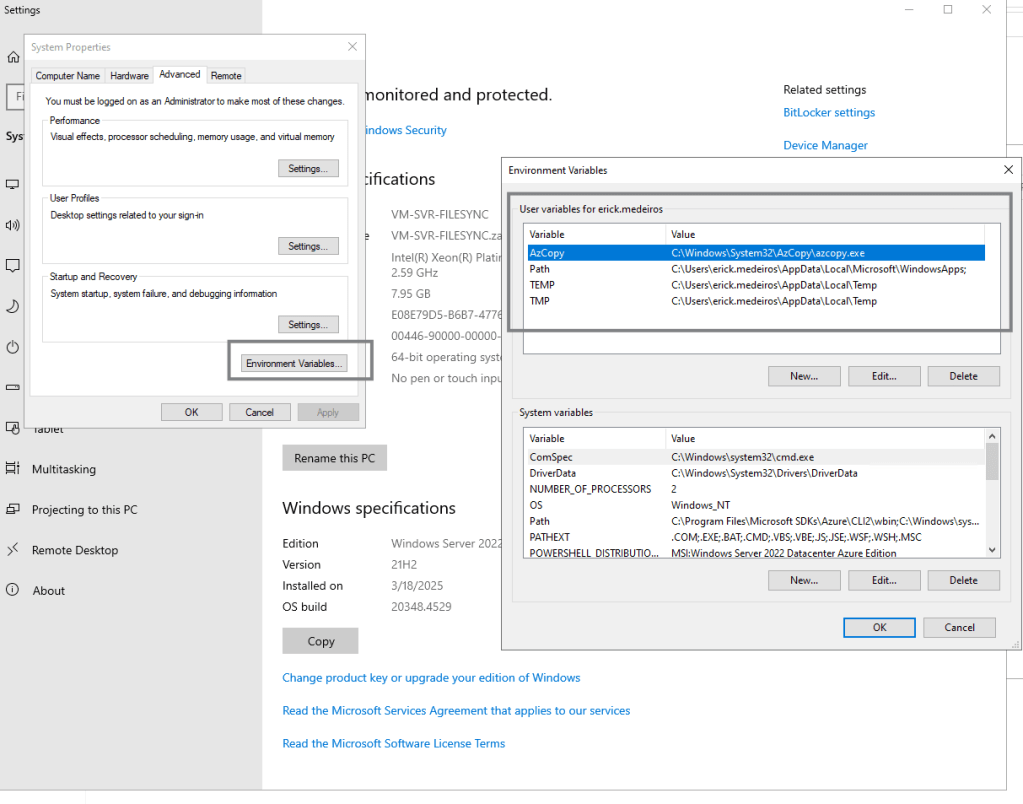Screen dimensions: 1023x804
Task: Click the Focus assist moon icon
Action: pos(13,306)
